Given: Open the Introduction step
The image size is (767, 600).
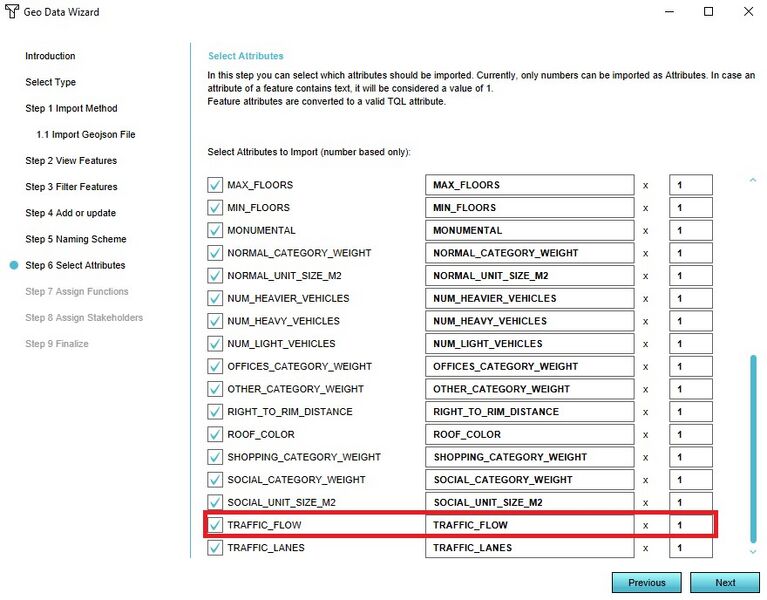Looking at the screenshot, I should pyautogui.click(x=50, y=56).
